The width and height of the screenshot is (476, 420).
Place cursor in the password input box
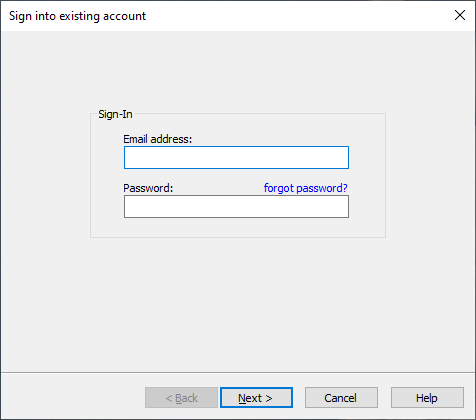point(236,206)
